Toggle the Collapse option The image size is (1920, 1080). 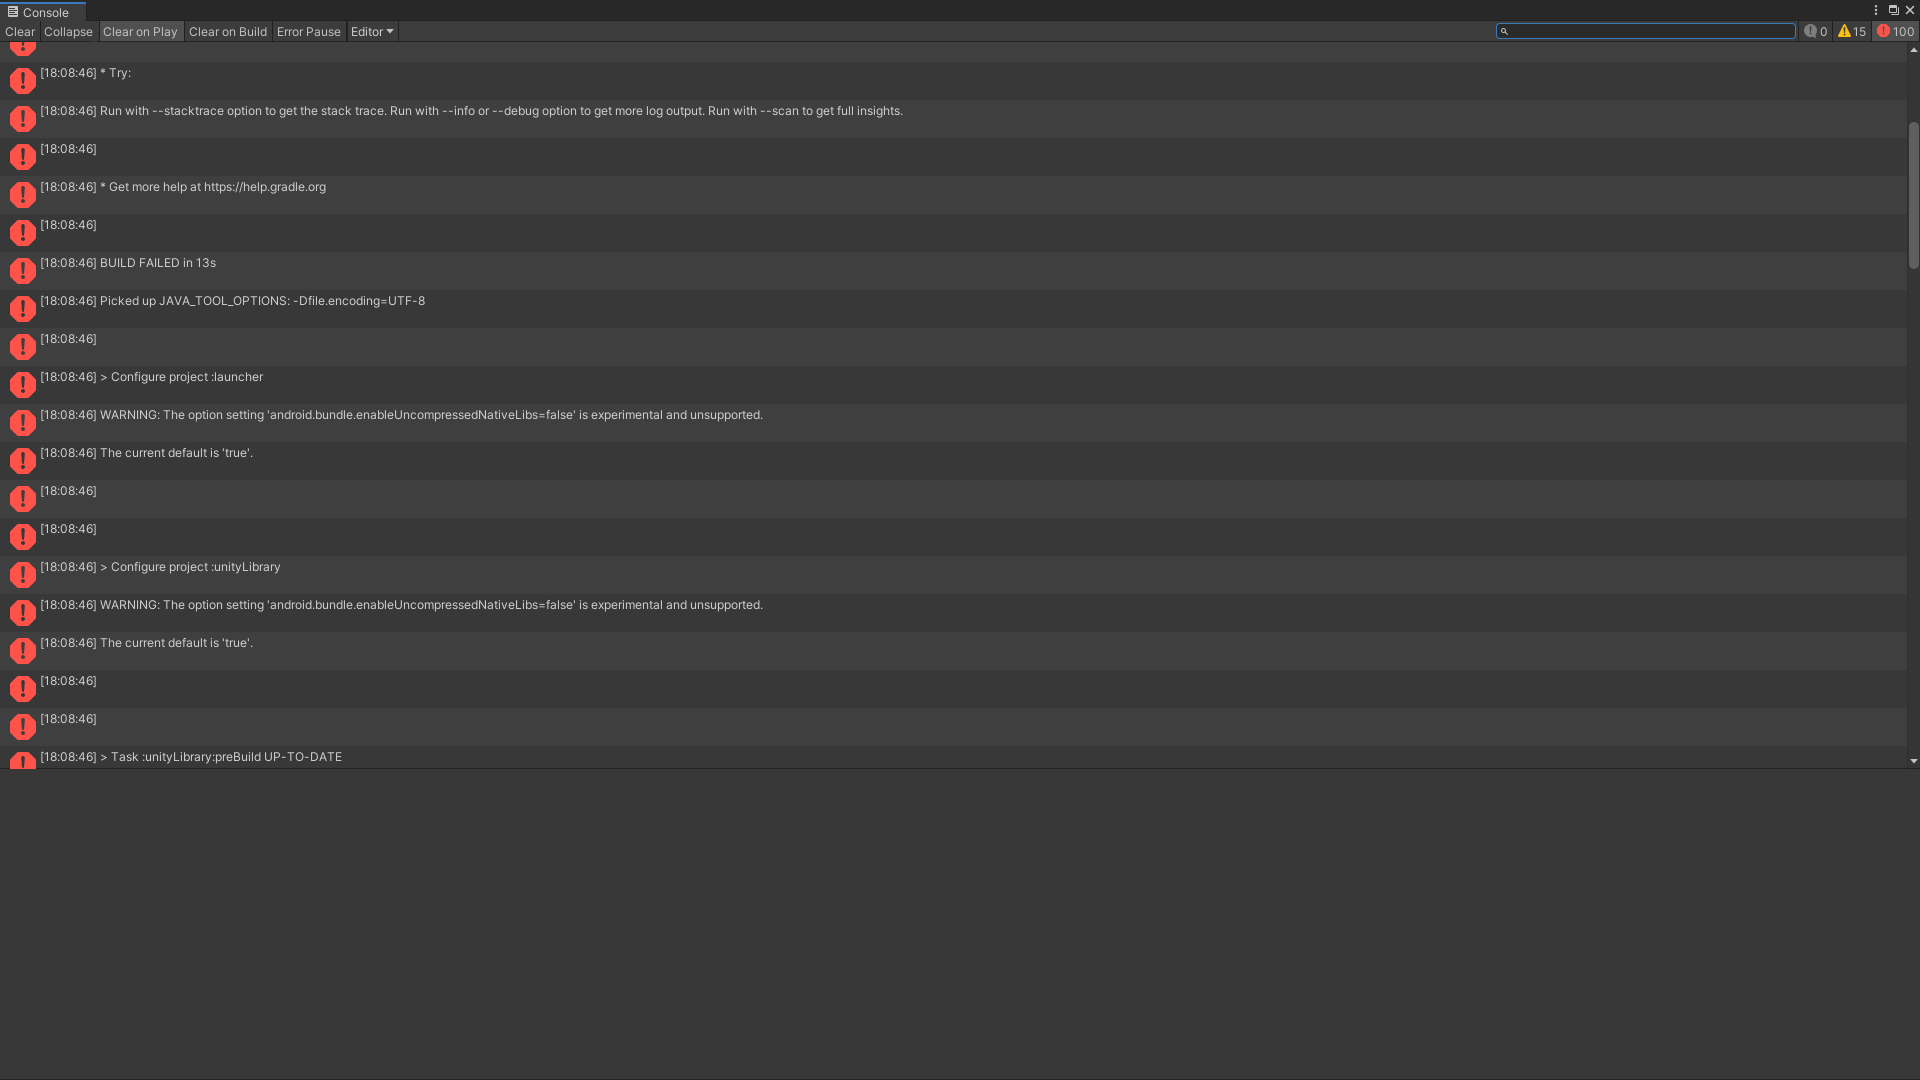[x=68, y=32]
